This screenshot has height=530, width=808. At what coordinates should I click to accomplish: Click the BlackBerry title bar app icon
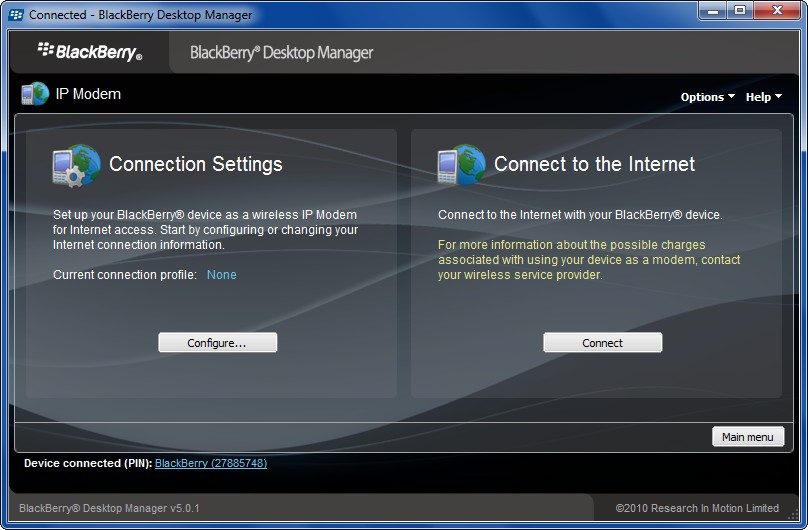click(16, 14)
